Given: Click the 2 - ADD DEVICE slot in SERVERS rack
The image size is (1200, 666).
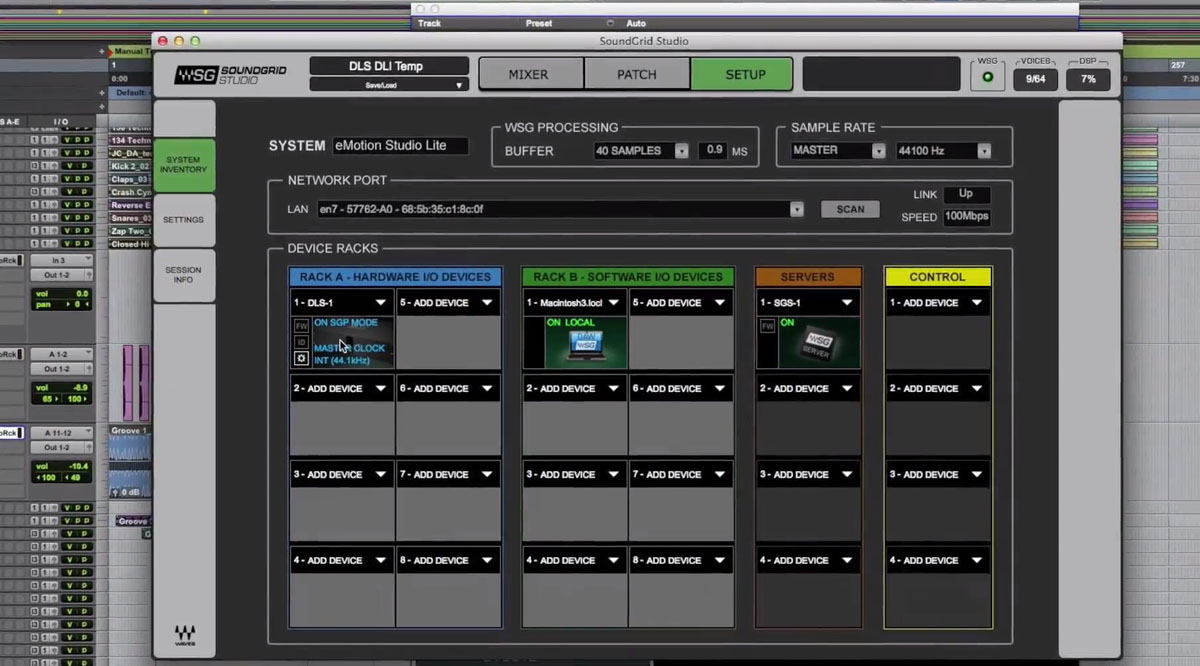Looking at the screenshot, I should (805, 388).
